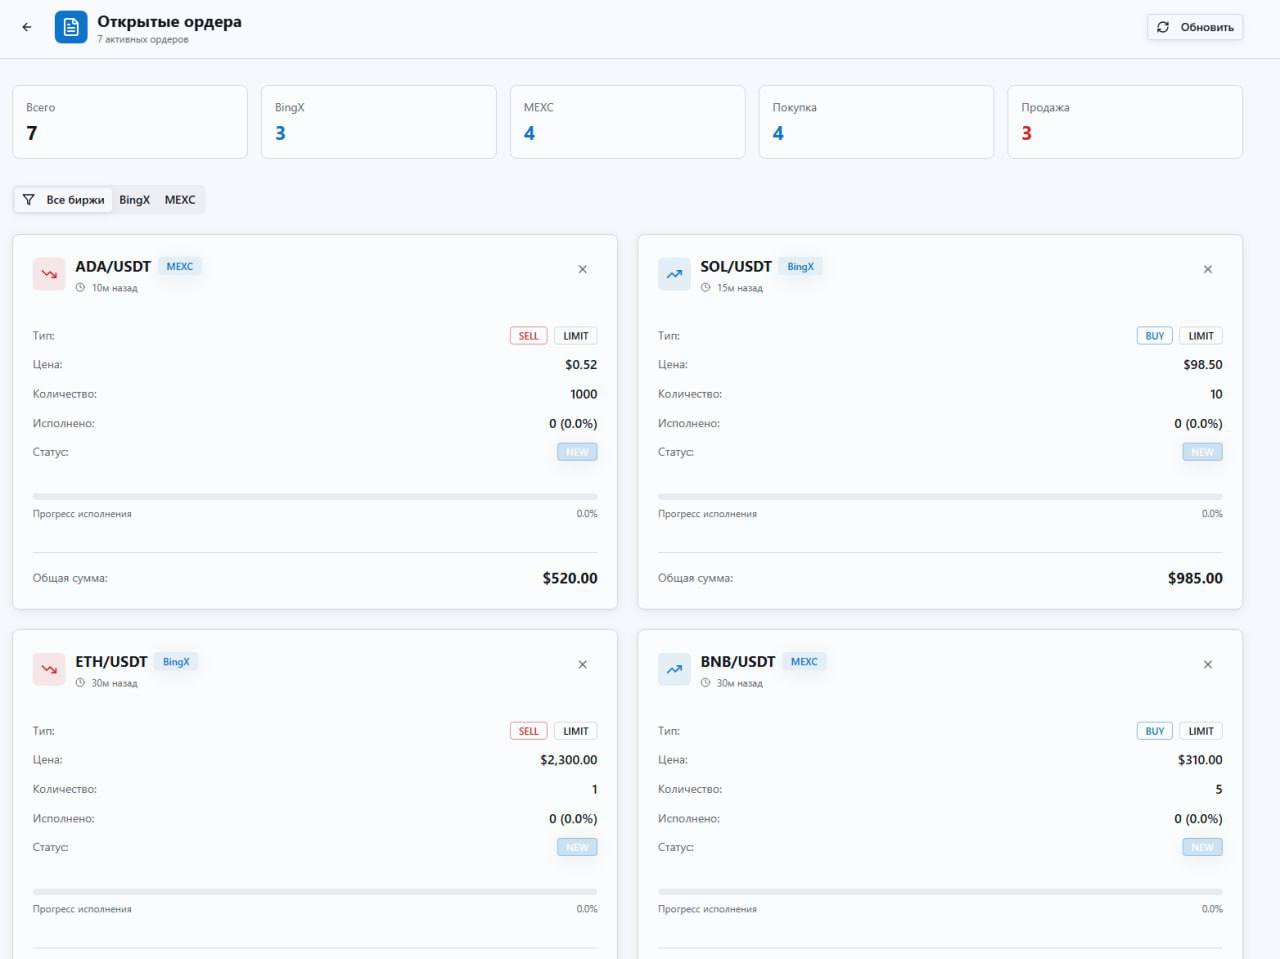
Task: Select the Все биржи filter tab
Action: 64,200
